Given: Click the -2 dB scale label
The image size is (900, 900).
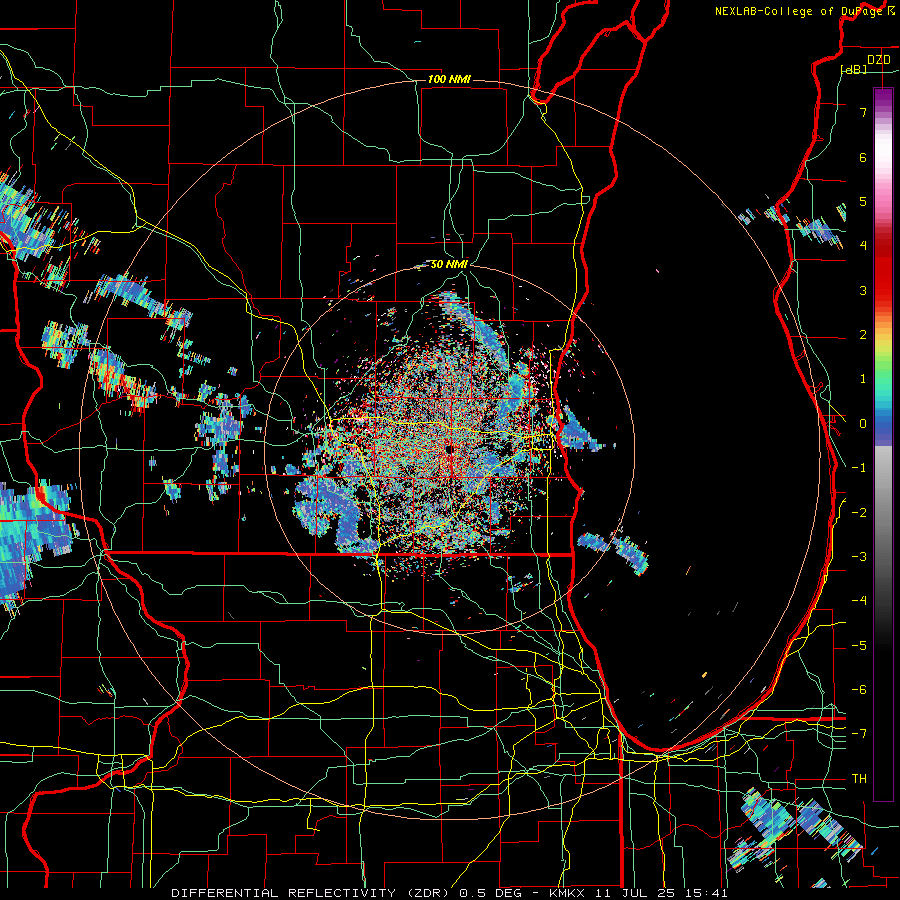Looking at the screenshot, I should point(859,513).
